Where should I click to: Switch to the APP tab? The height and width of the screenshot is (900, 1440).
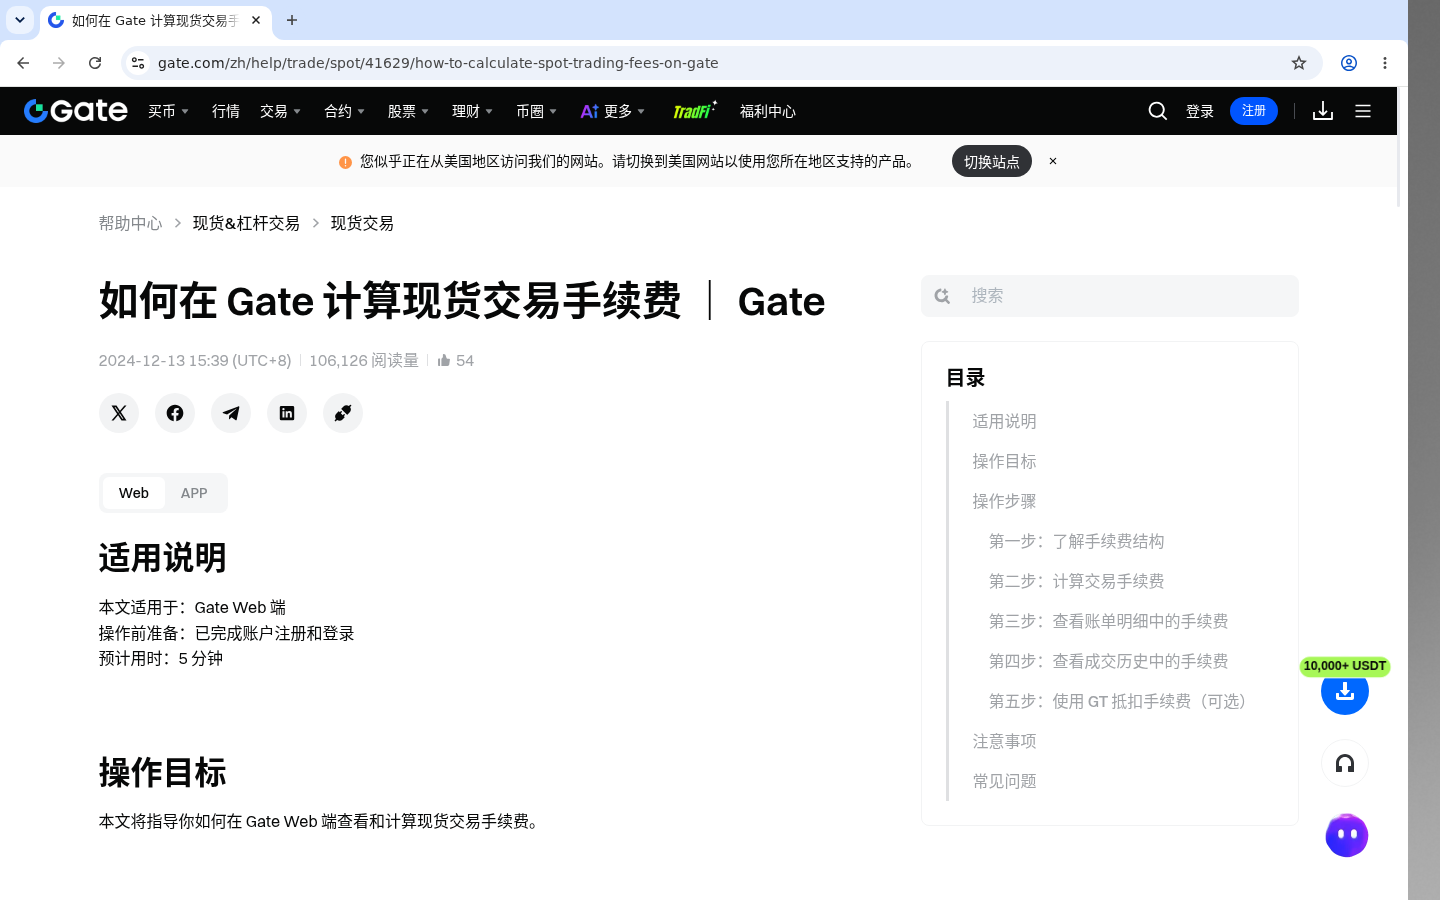(194, 493)
